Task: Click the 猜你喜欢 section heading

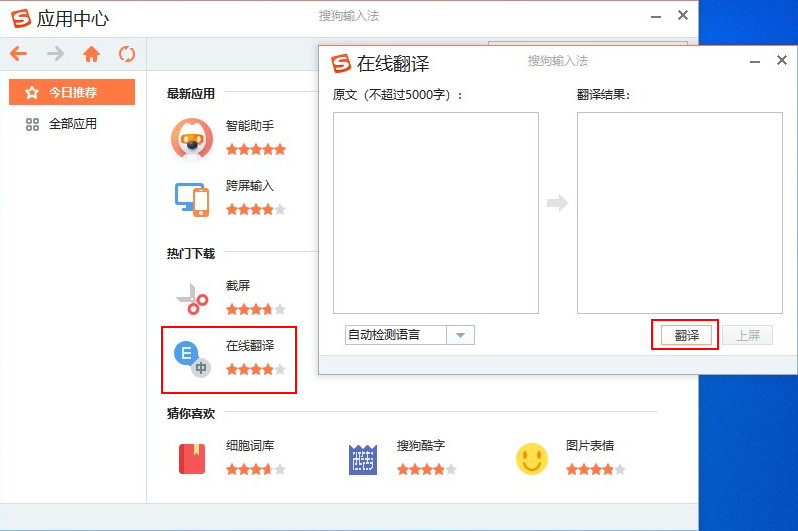Action: click(191, 413)
